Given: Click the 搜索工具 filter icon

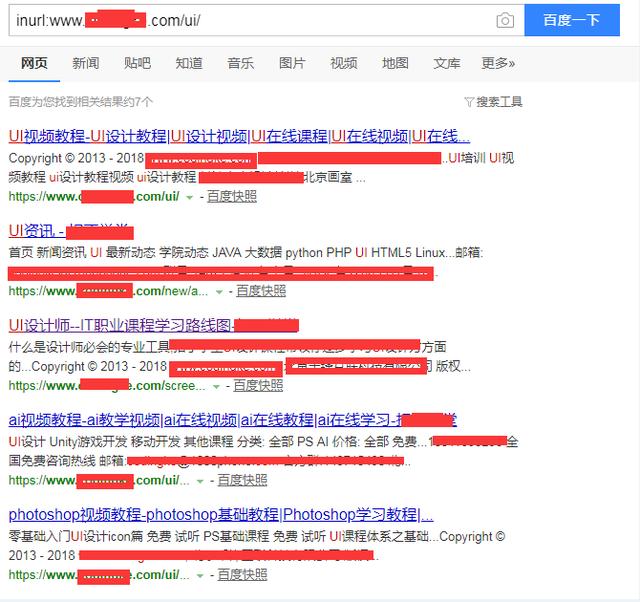Looking at the screenshot, I should coord(469,102).
